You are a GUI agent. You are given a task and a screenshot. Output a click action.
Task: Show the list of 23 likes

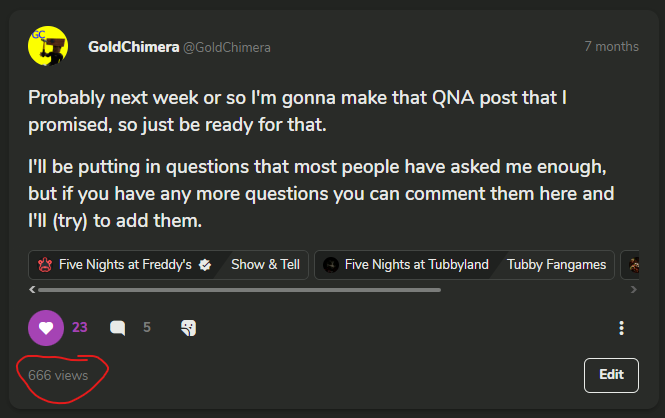point(80,327)
